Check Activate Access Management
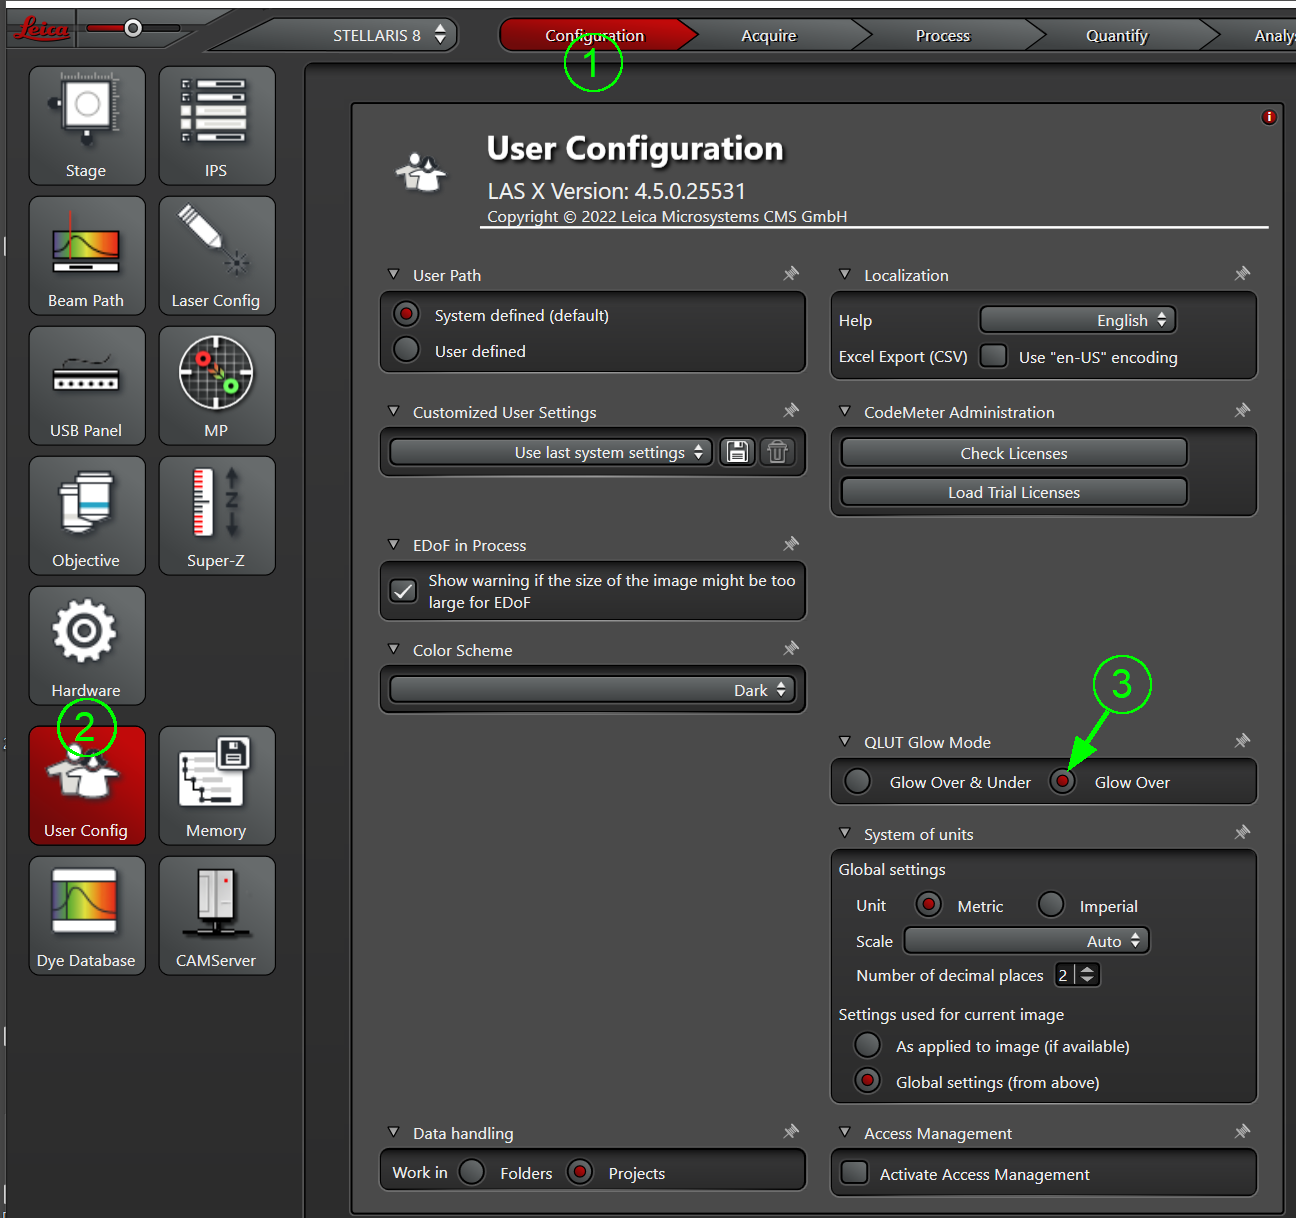Image resolution: width=1296 pixels, height=1218 pixels. [x=855, y=1173]
